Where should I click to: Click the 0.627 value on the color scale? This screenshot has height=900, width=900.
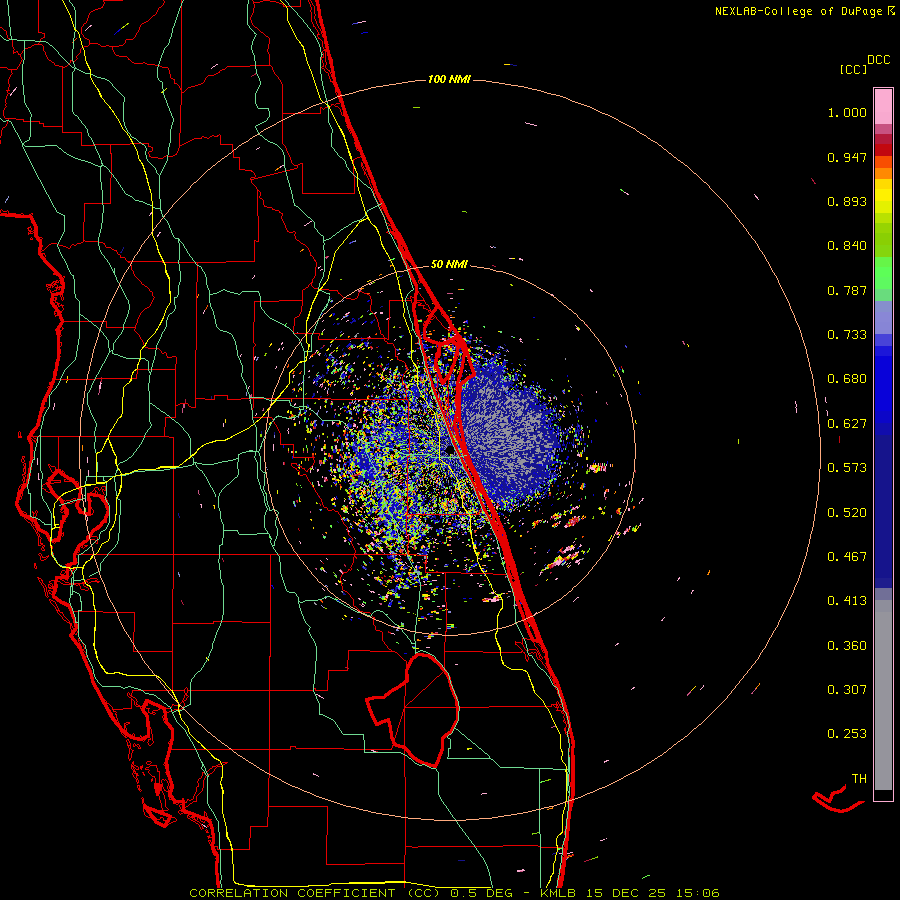pyautogui.click(x=847, y=424)
